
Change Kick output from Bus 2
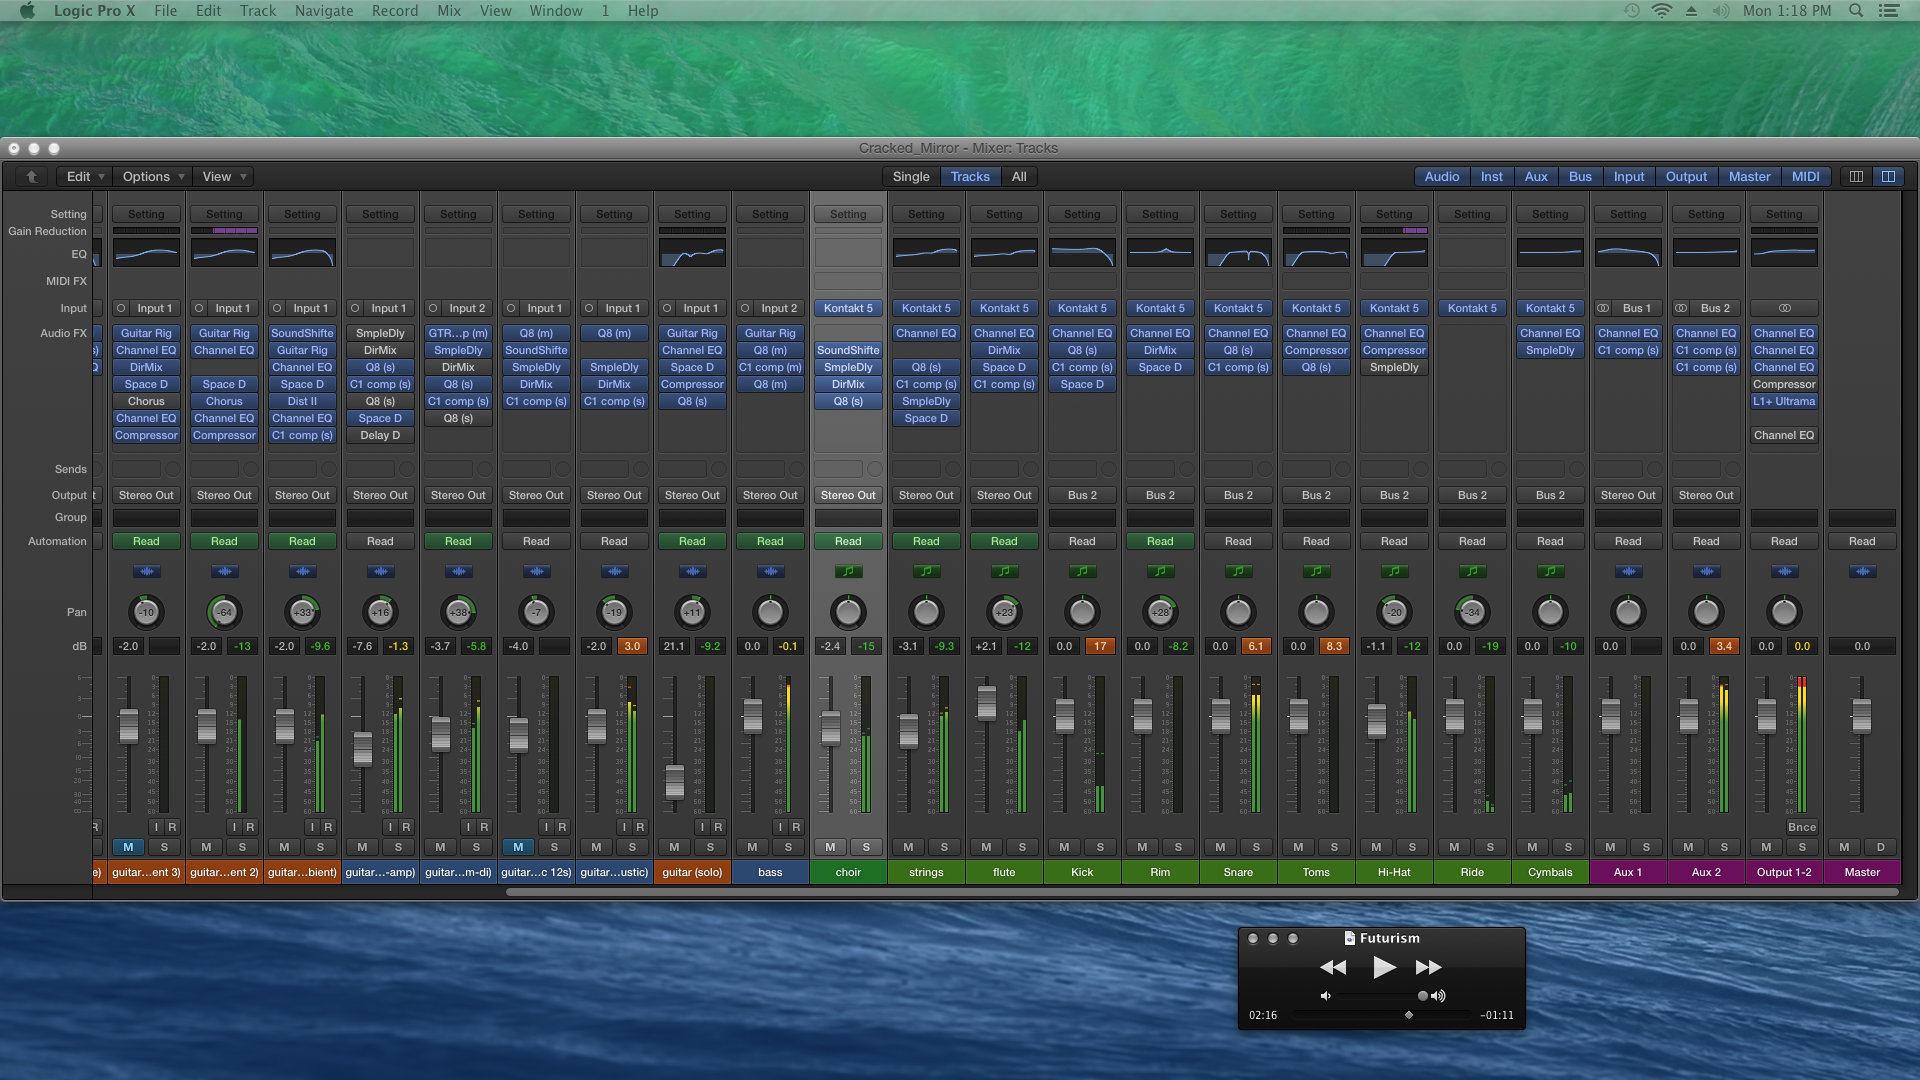point(1082,495)
